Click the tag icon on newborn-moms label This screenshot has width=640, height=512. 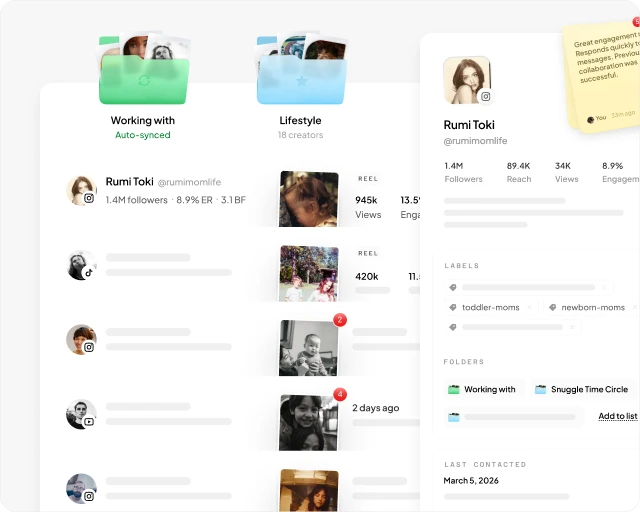click(552, 307)
